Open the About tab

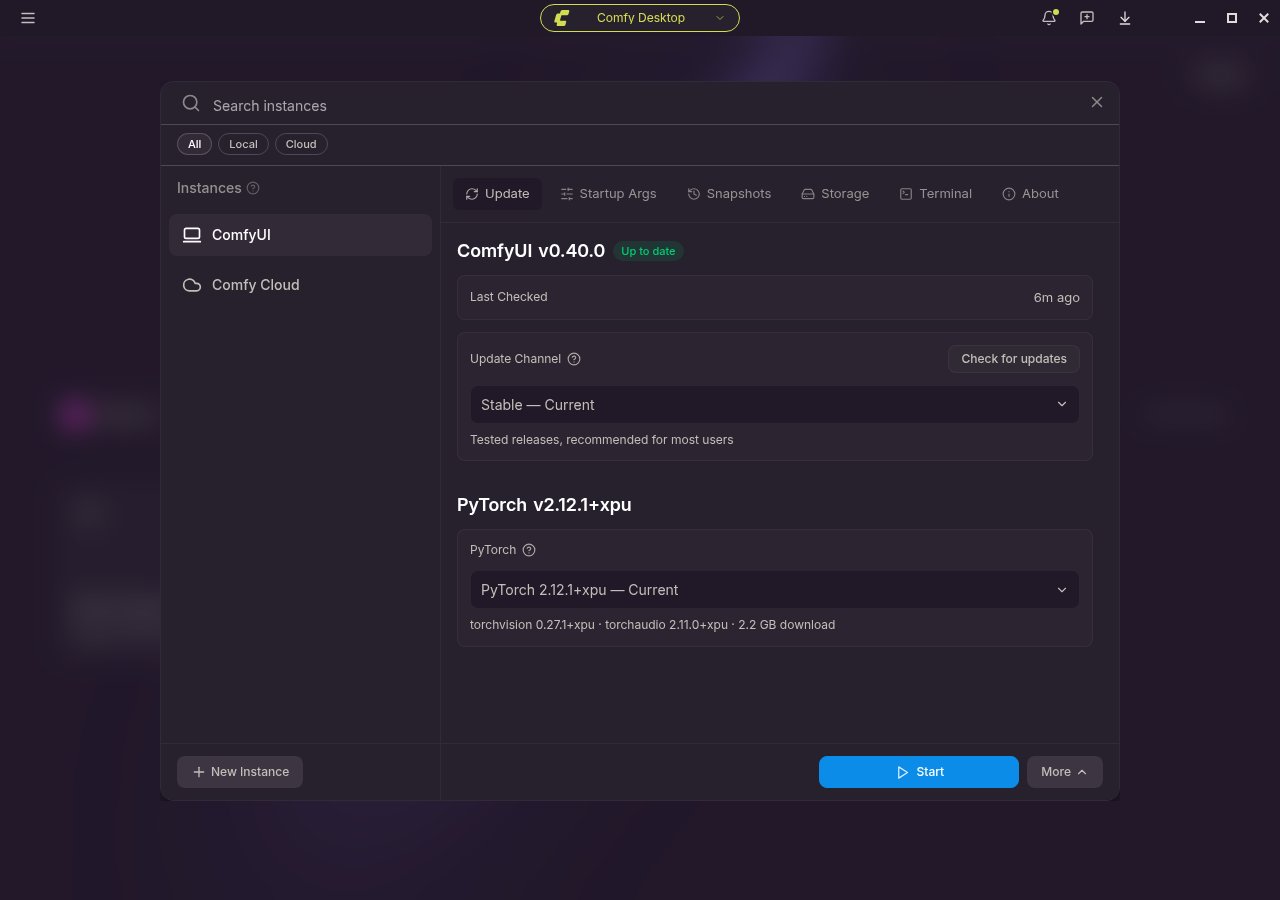coord(1030,194)
